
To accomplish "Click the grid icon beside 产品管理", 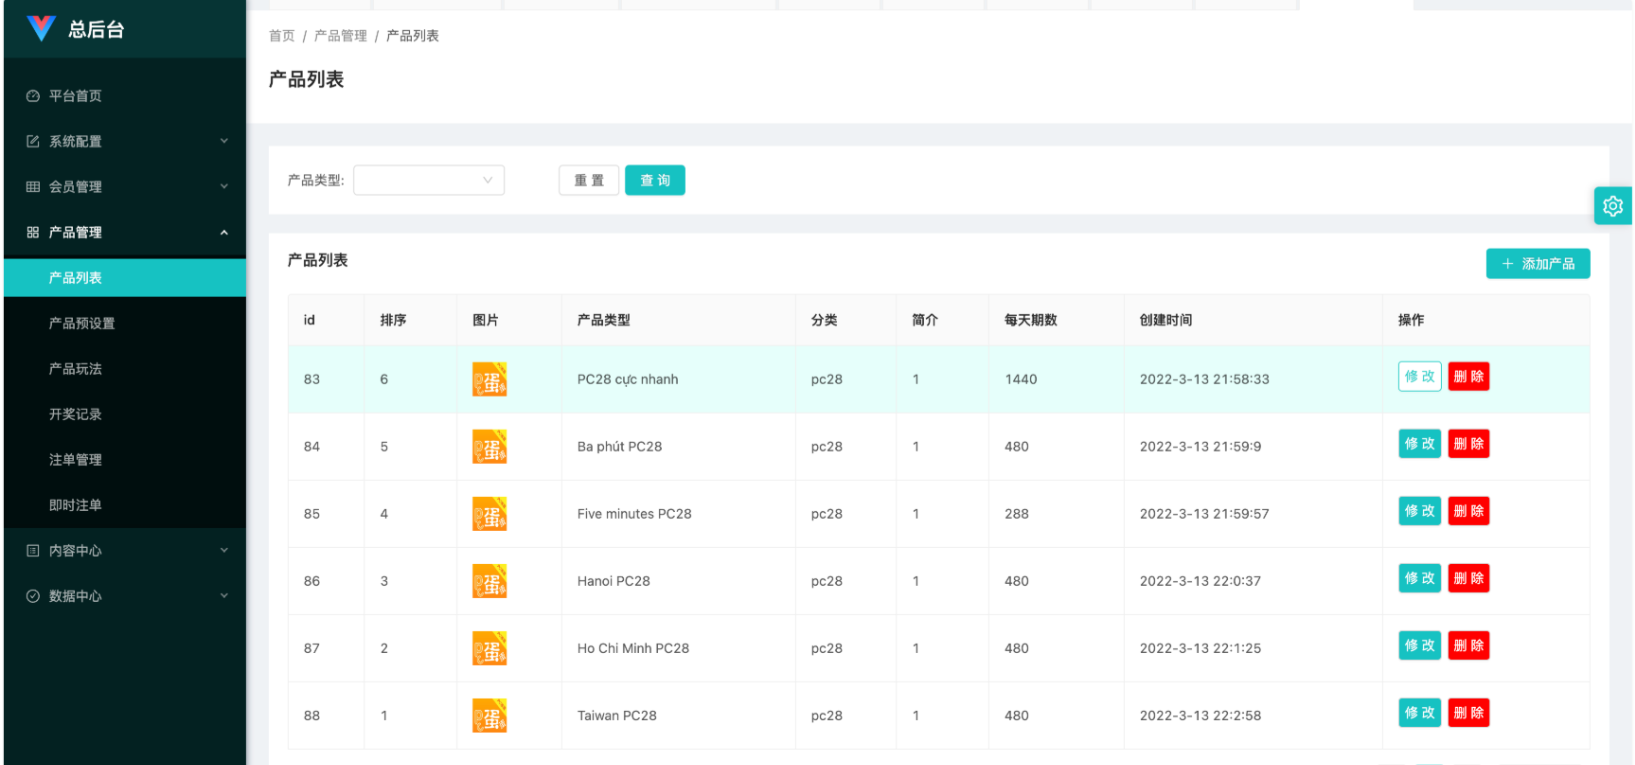I will [33, 232].
